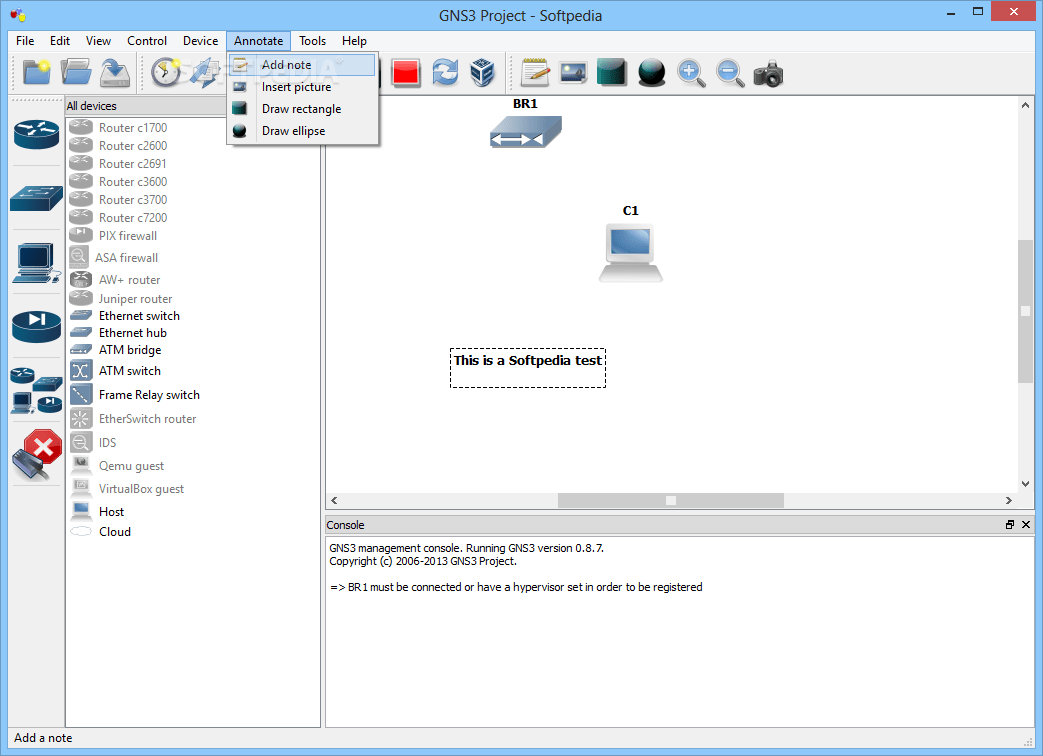Open the View menu
The image size is (1043, 756).
(98, 41)
